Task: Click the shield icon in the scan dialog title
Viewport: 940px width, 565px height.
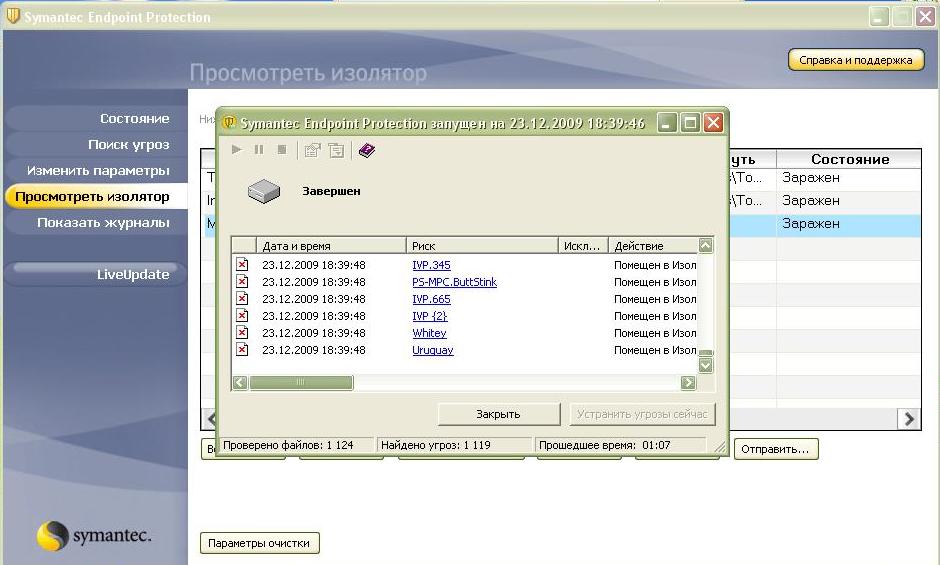Action: tap(228, 122)
